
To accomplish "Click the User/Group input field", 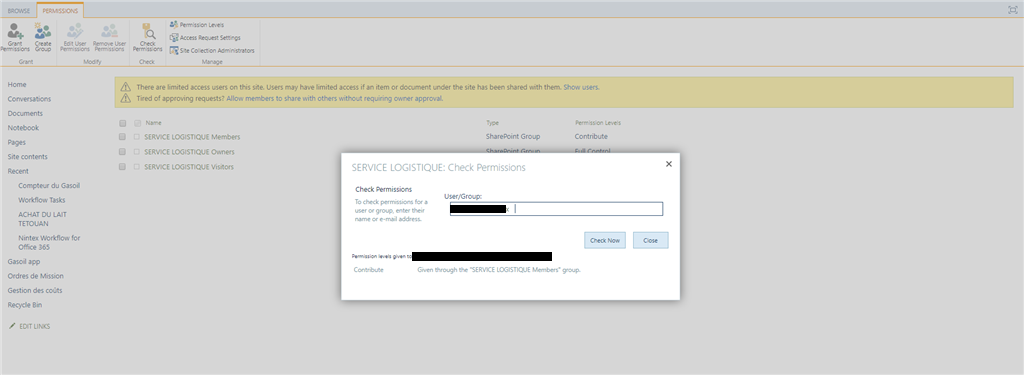I will [556, 209].
